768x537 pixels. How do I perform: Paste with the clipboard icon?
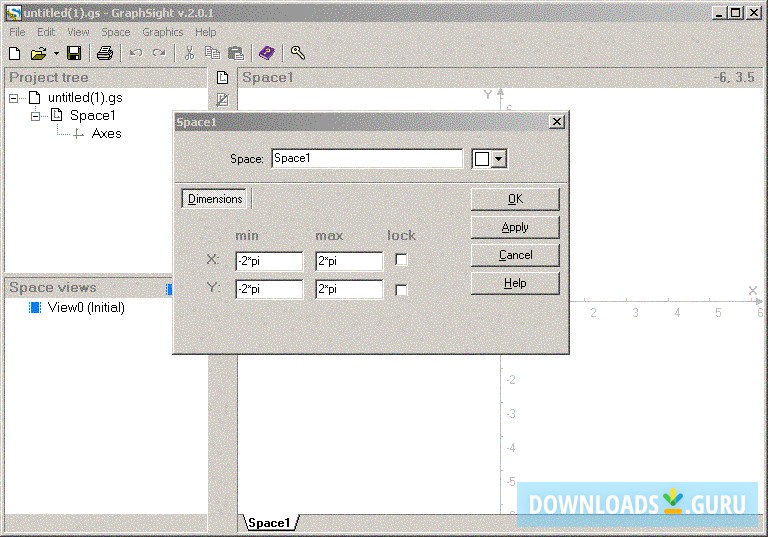(x=236, y=53)
